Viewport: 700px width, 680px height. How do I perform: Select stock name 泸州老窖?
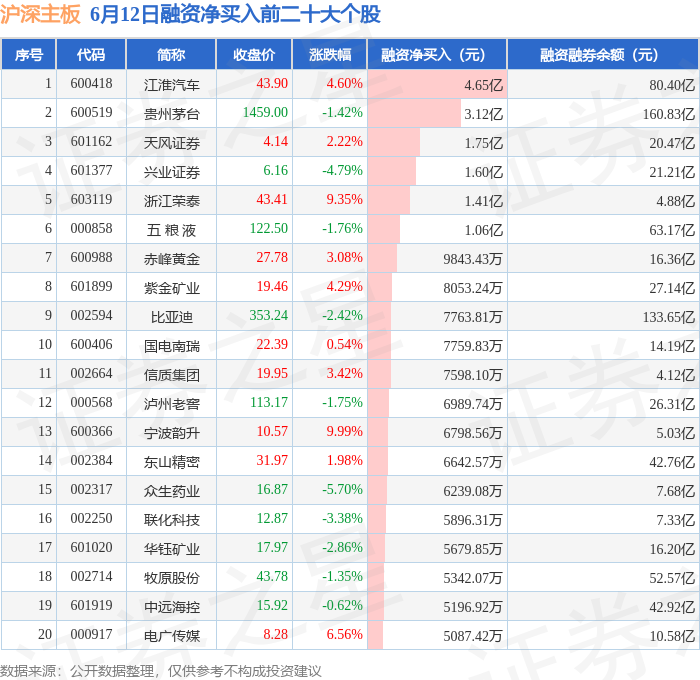click(x=171, y=404)
